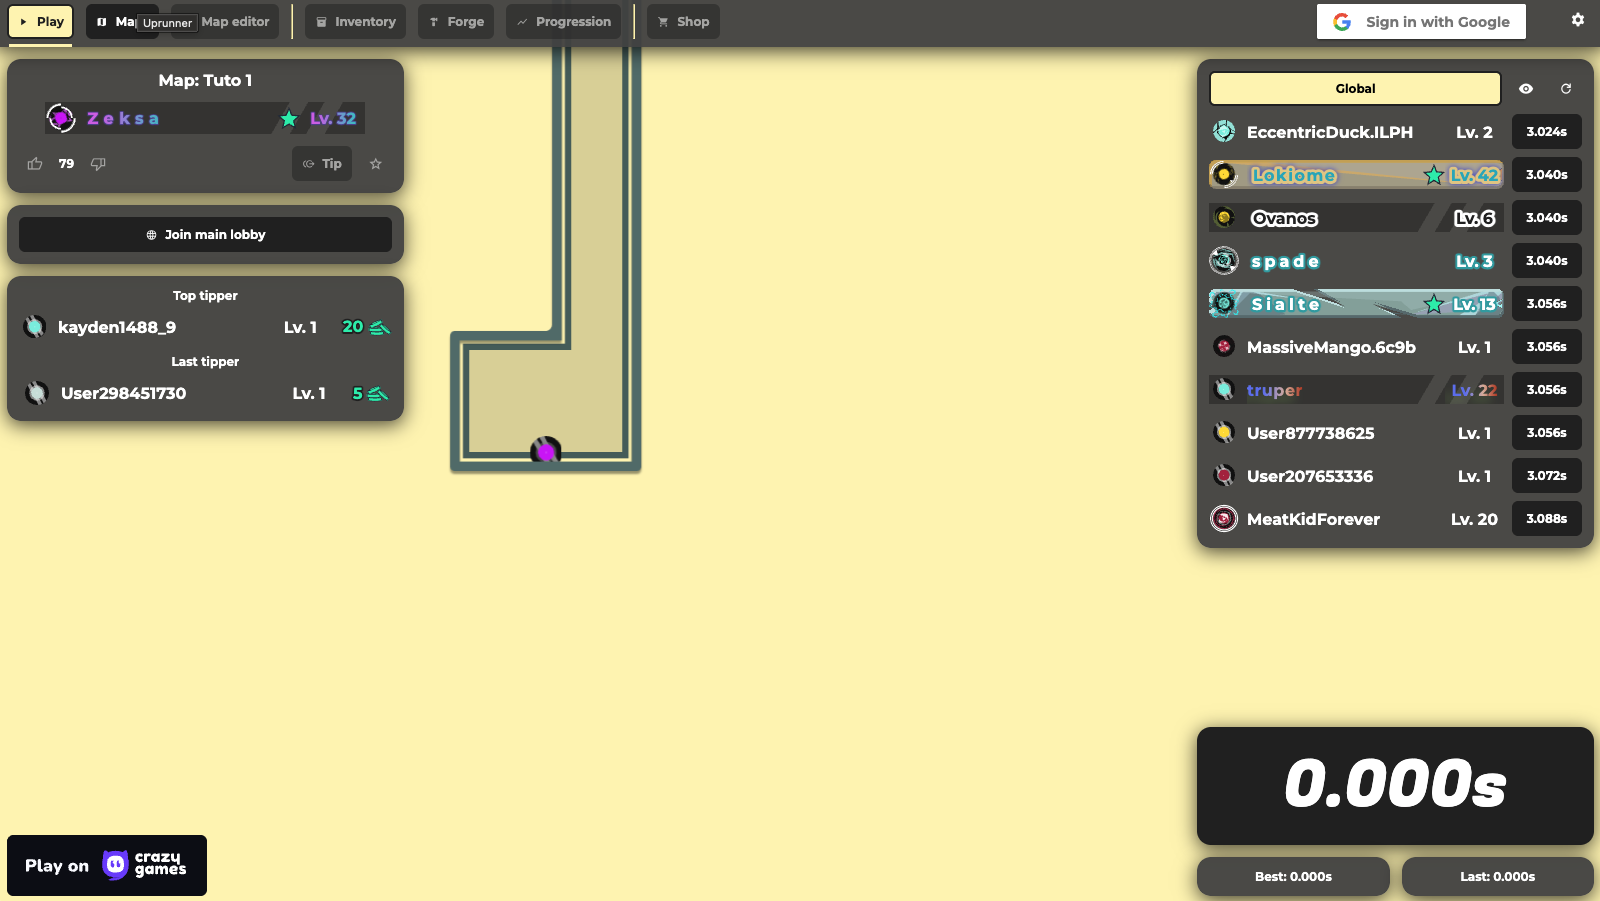Image resolution: width=1600 pixels, height=901 pixels.
Task: Click the Map: Tuto 1 title
Action: (205, 80)
